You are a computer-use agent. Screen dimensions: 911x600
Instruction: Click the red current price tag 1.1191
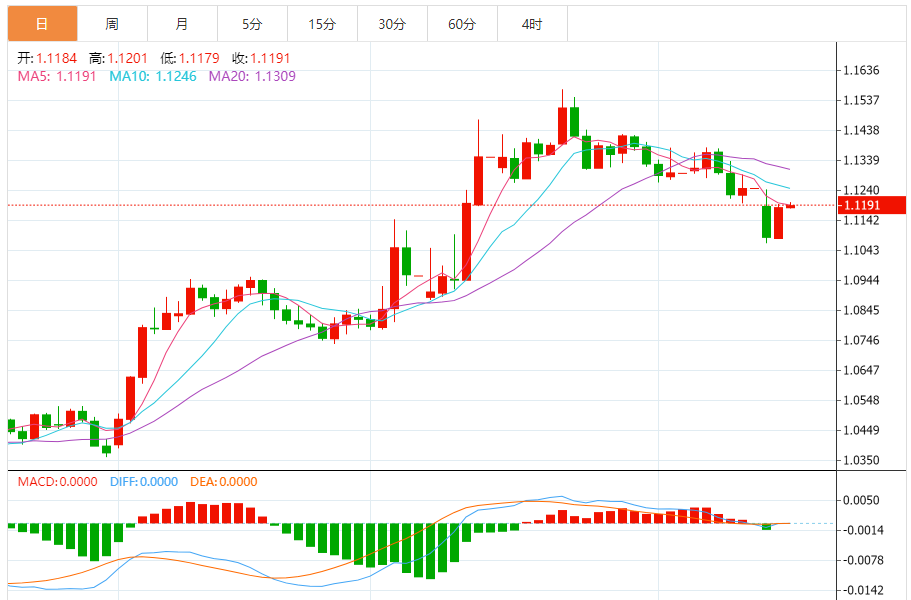point(871,205)
